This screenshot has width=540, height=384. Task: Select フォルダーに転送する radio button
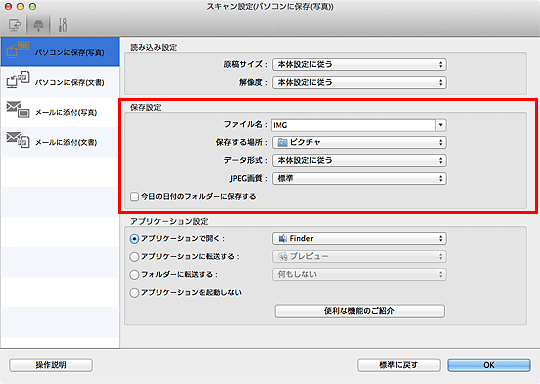(x=134, y=274)
